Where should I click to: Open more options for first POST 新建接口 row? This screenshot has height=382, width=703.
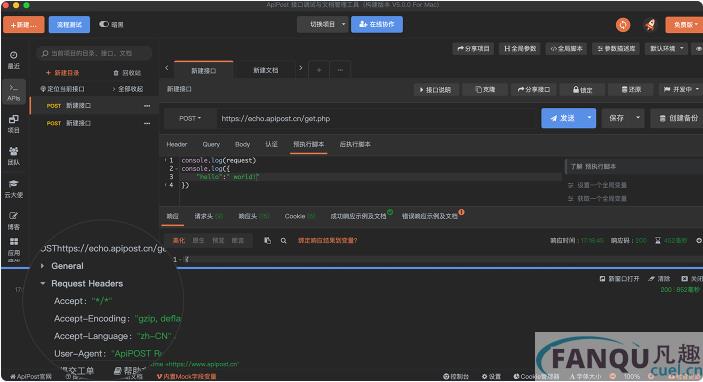point(147,106)
